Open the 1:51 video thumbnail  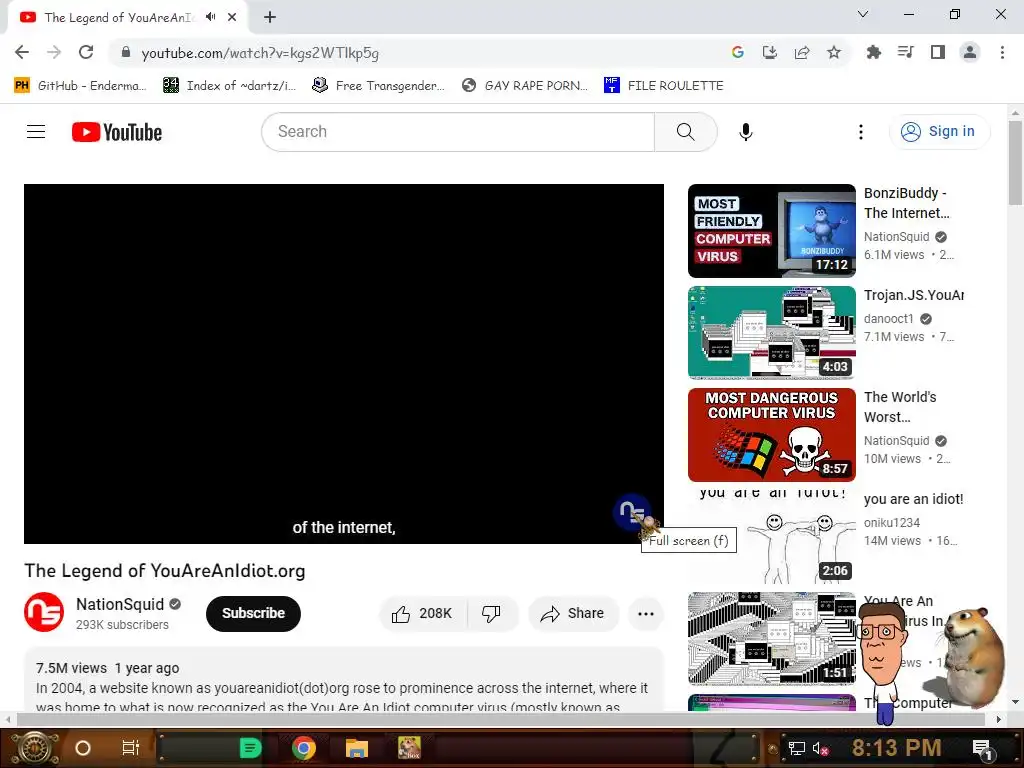coord(771,639)
